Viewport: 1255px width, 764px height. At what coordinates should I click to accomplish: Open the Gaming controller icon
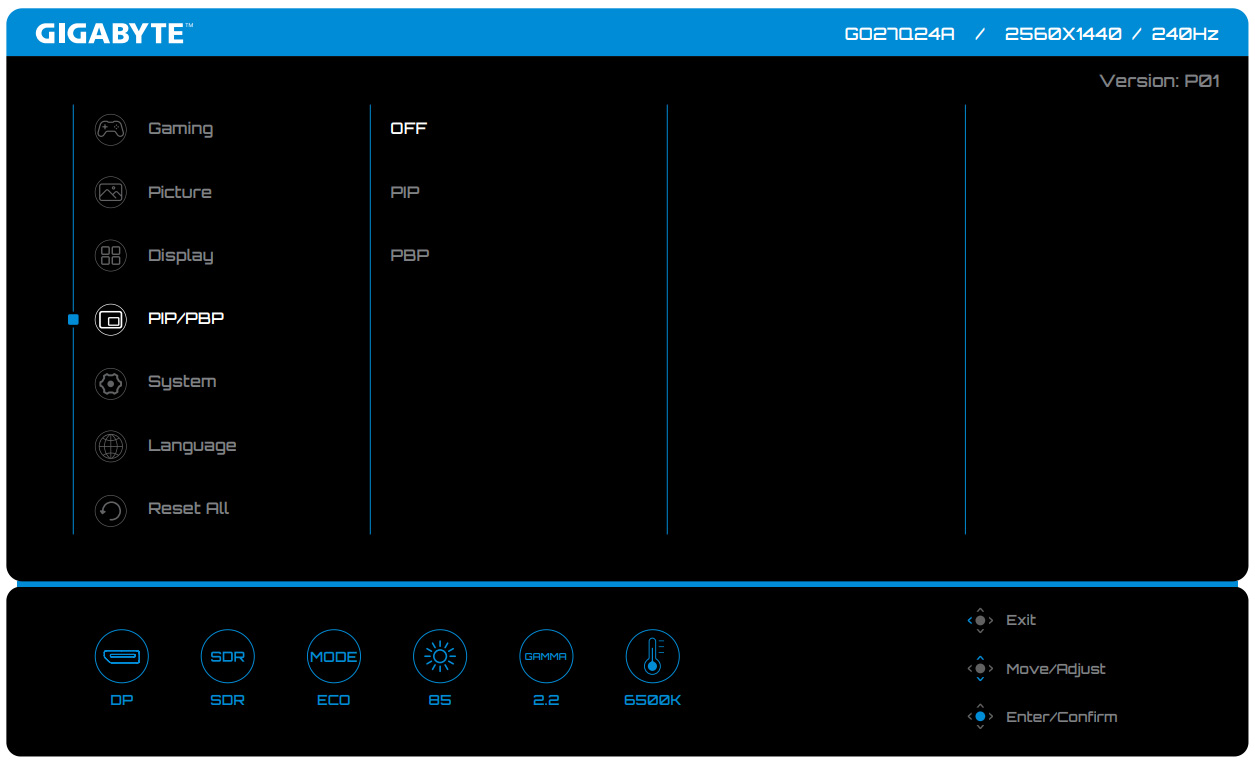tap(110, 129)
